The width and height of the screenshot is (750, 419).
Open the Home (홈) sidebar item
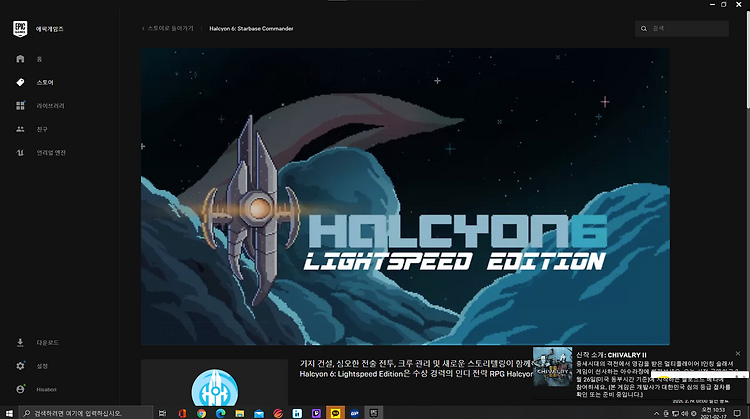point(39,59)
